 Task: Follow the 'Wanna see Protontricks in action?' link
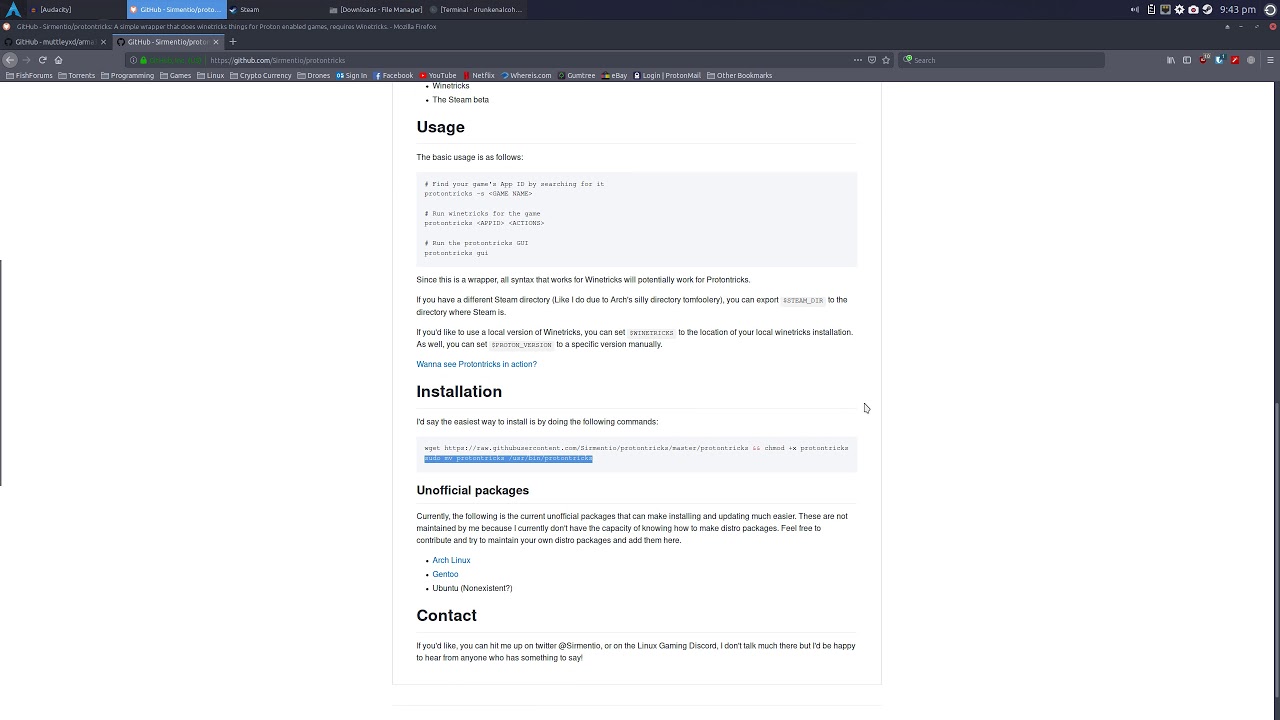click(476, 364)
